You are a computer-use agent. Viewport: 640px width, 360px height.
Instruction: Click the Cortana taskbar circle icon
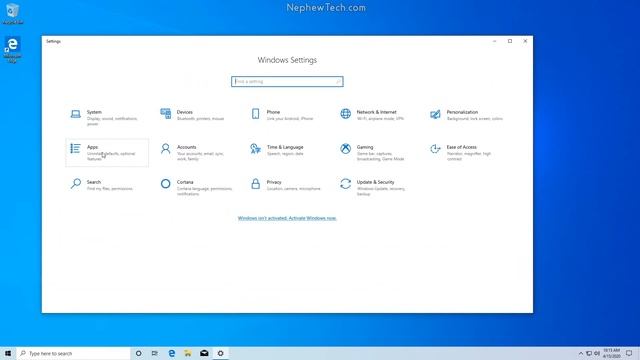pos(139,353)
